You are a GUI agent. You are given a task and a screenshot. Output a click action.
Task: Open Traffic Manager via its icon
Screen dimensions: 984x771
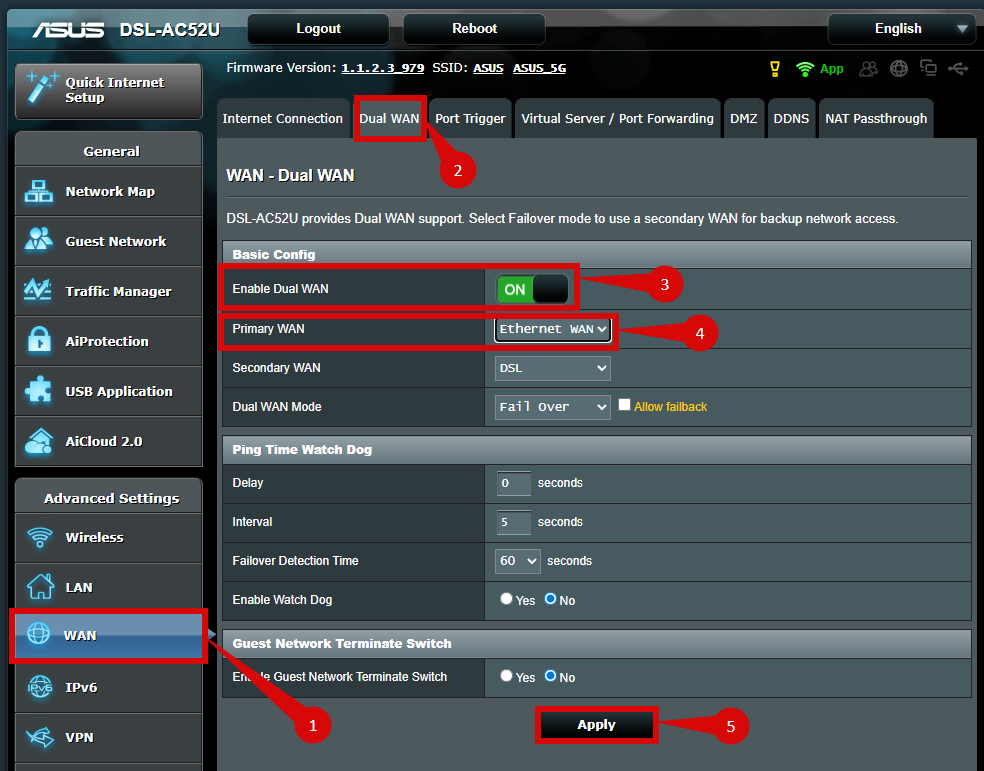[x=39, y=292]
